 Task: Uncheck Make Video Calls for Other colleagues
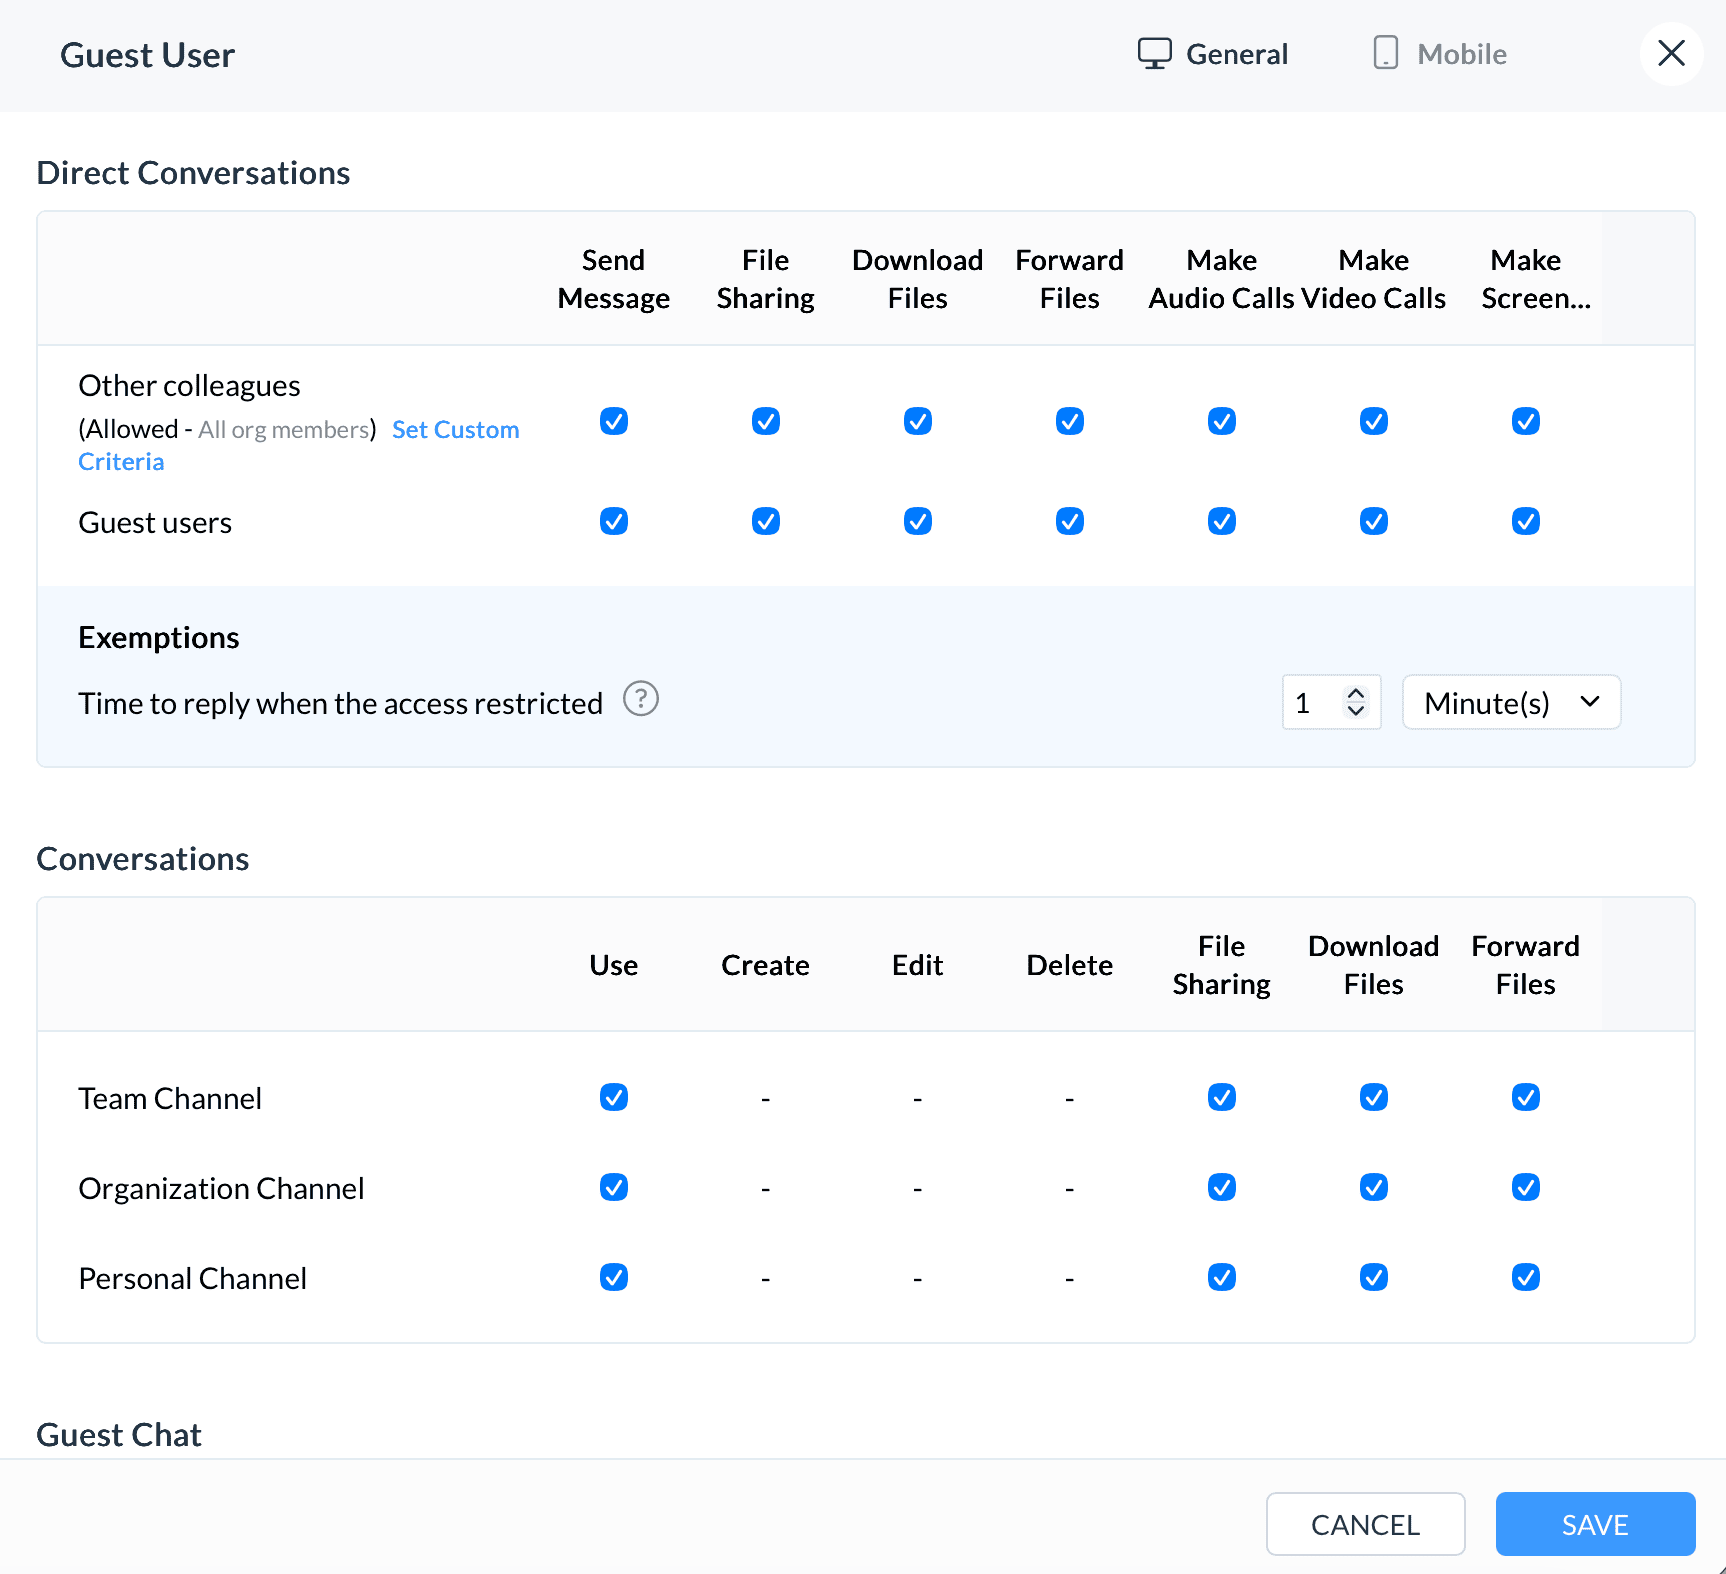coord(1374,421)
